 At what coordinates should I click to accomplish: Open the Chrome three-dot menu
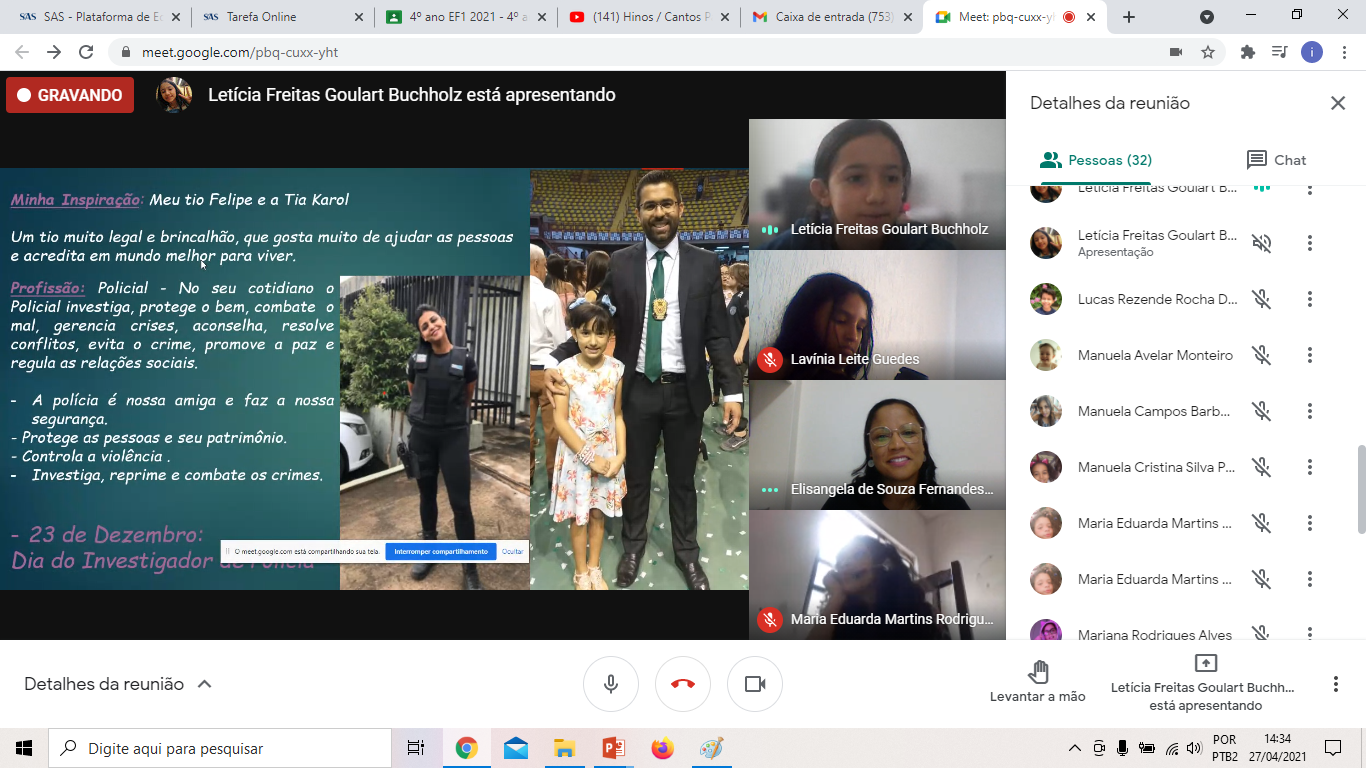(x=1343, y=52)
